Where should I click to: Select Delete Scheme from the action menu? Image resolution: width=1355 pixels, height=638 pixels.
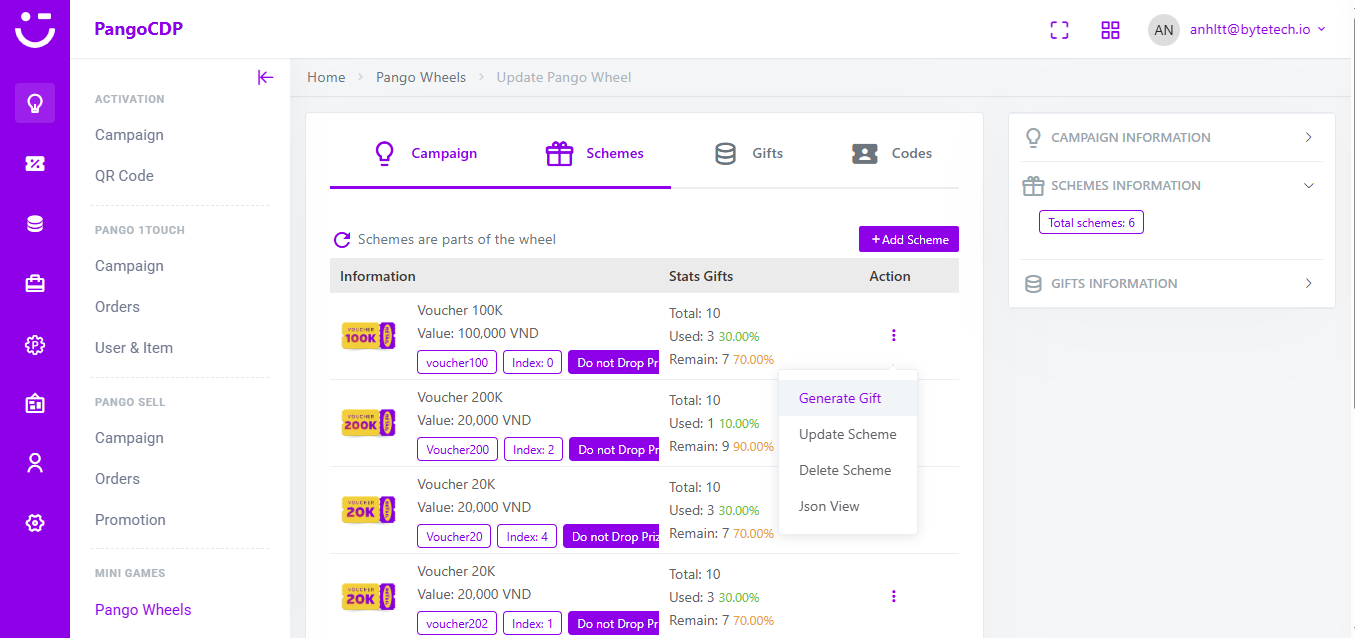tap(848, 470)
